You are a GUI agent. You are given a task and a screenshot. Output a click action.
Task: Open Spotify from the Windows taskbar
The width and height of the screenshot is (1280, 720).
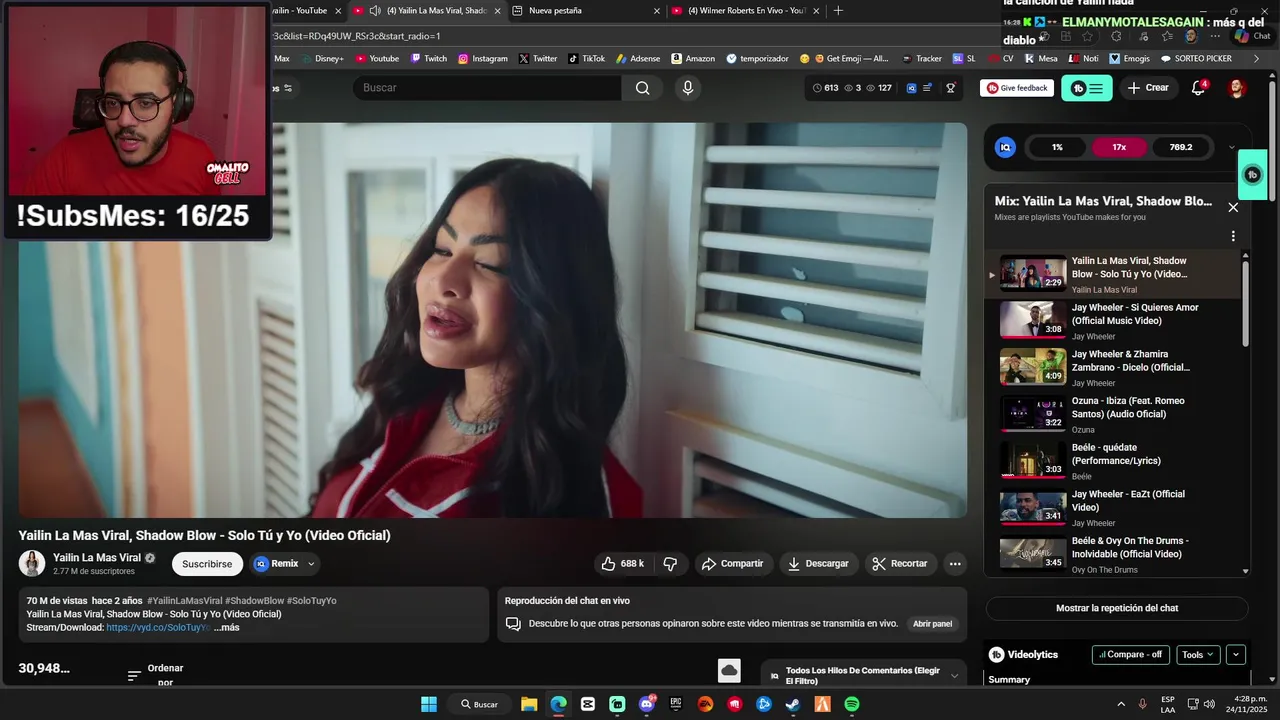coord(852,704)
